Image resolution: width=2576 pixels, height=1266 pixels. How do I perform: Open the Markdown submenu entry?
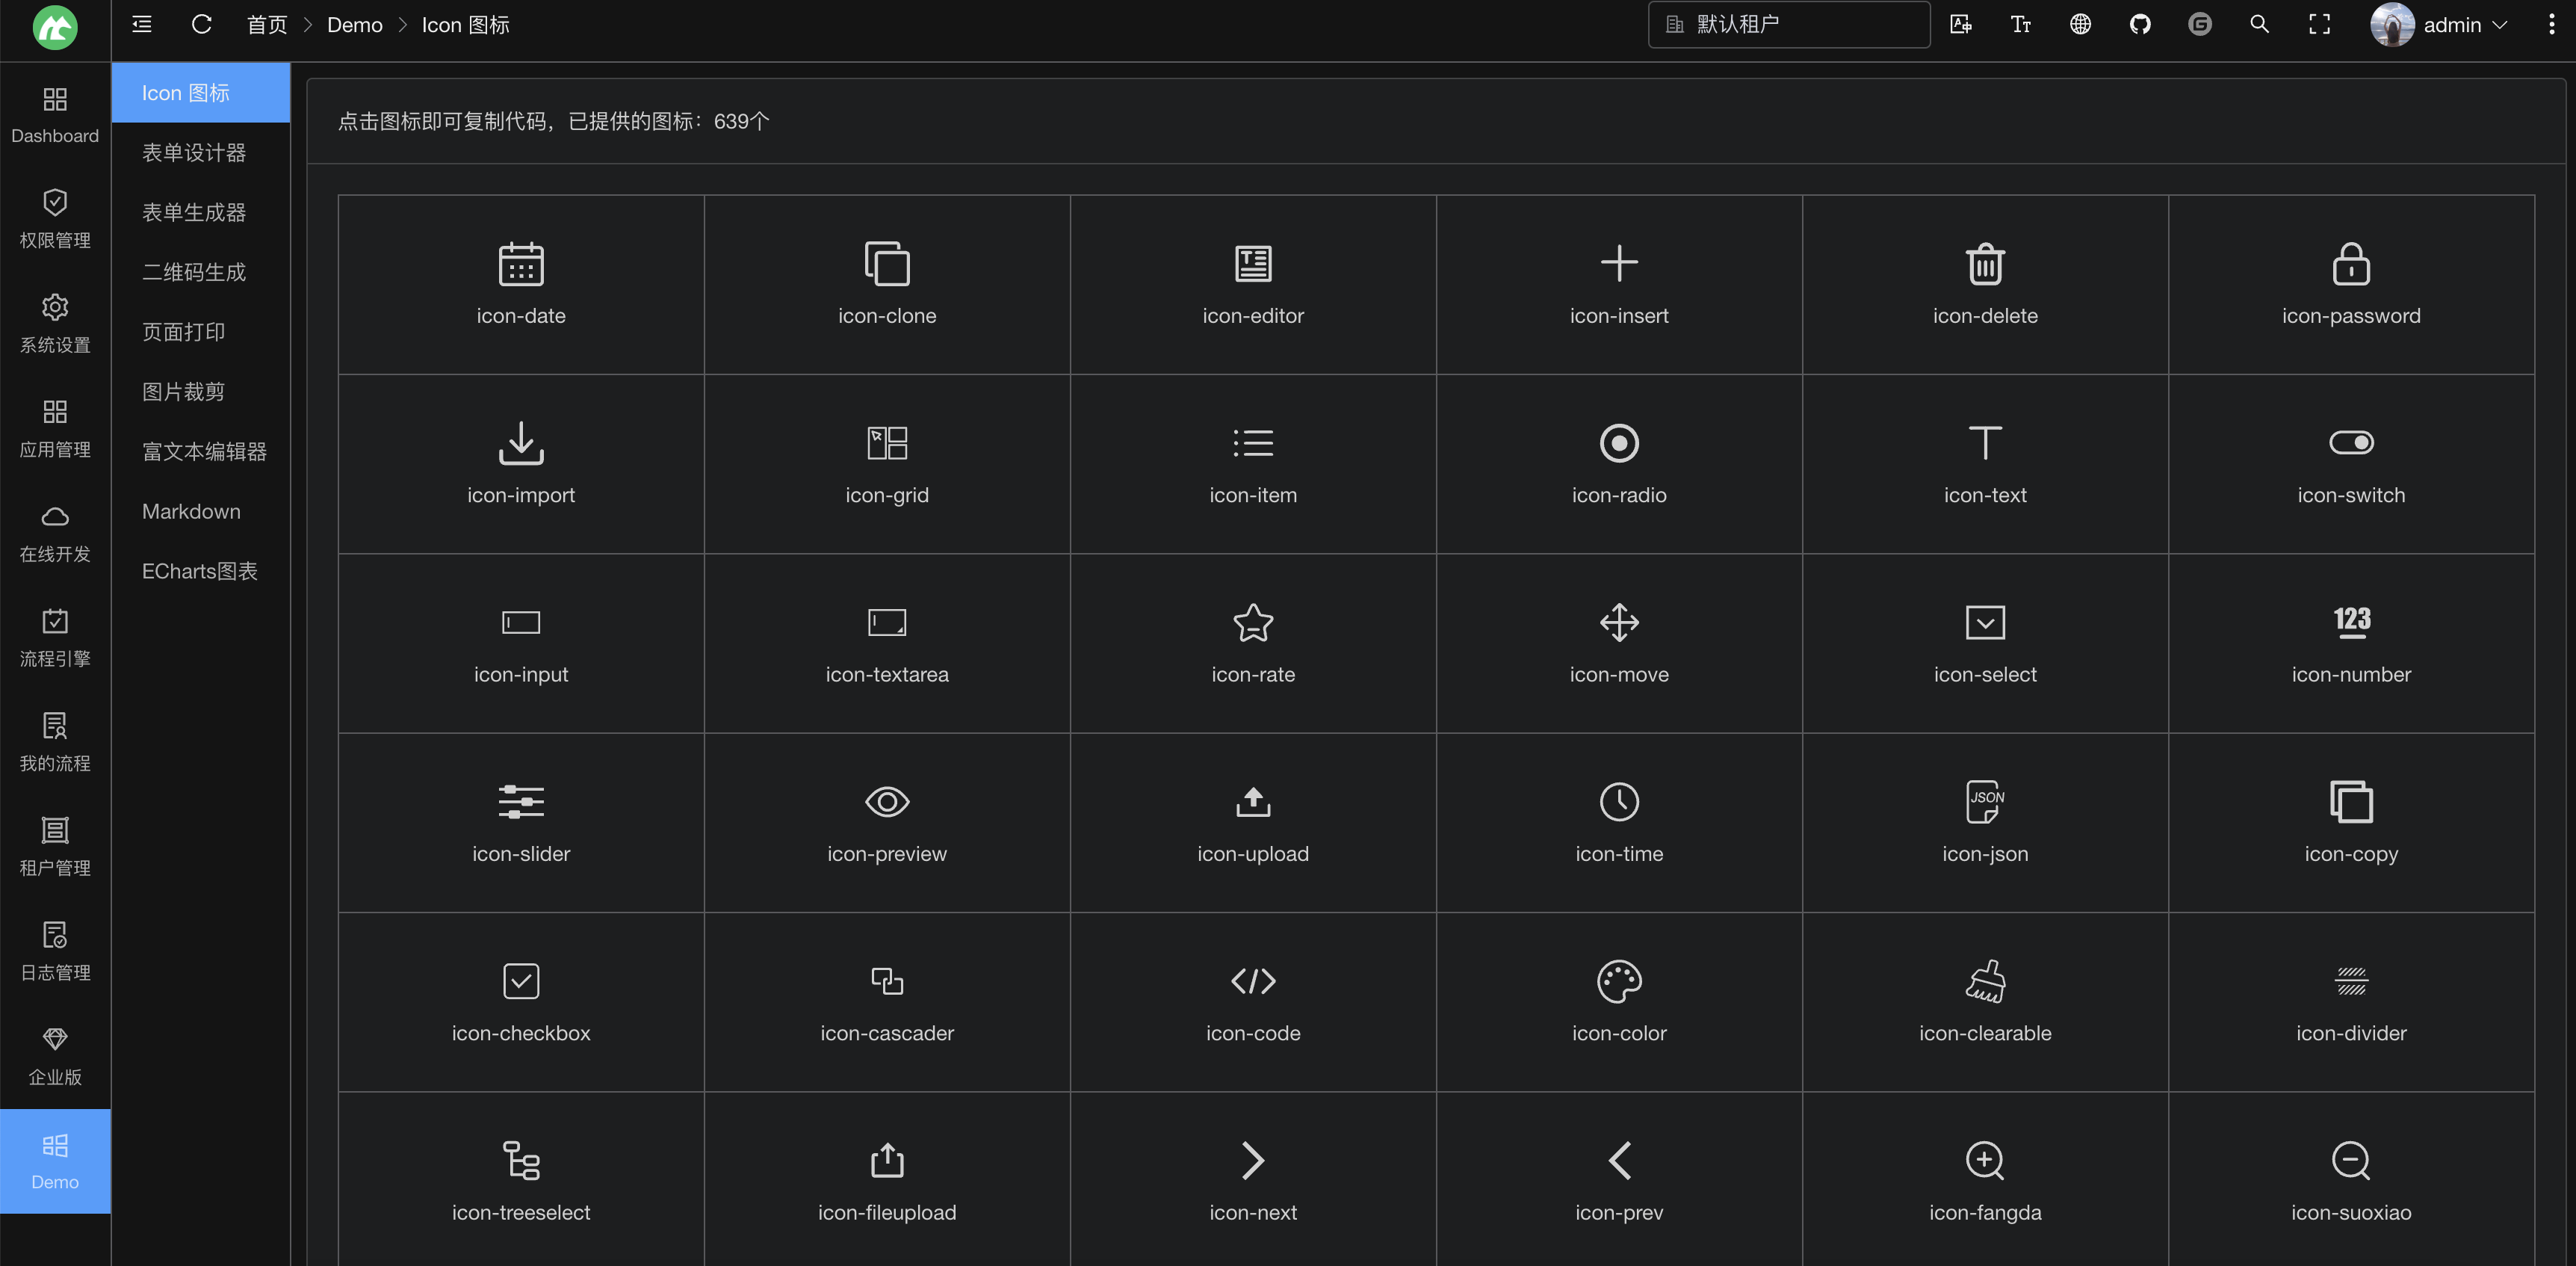[x=191, y=511]
